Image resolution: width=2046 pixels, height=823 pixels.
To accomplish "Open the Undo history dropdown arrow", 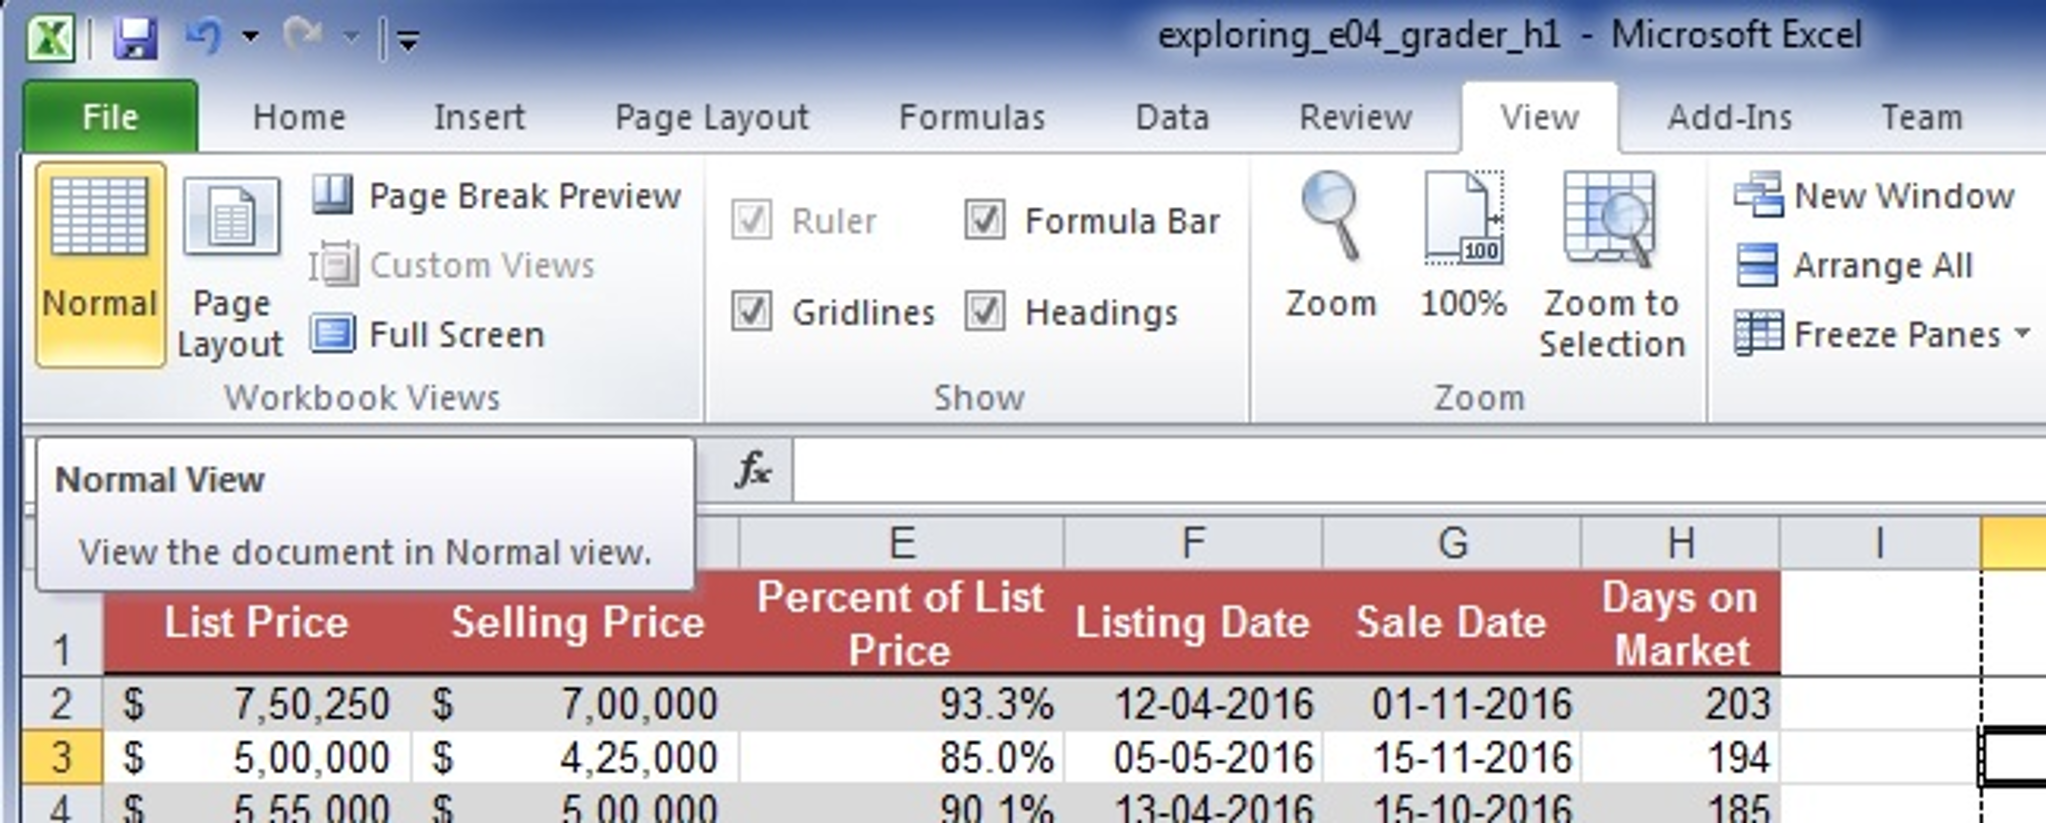I will 250,38.
